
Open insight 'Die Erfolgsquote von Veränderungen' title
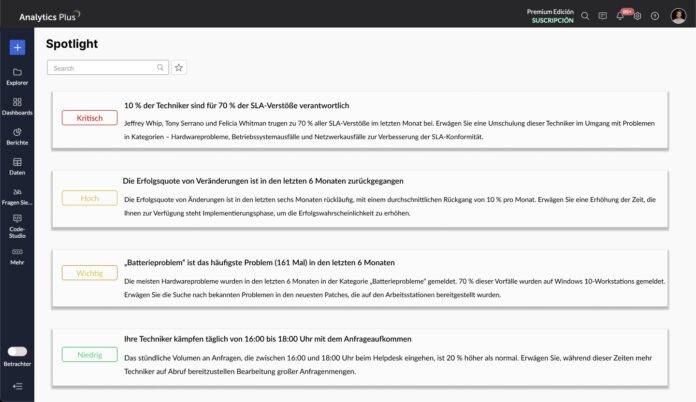click(x=263, y=181)
